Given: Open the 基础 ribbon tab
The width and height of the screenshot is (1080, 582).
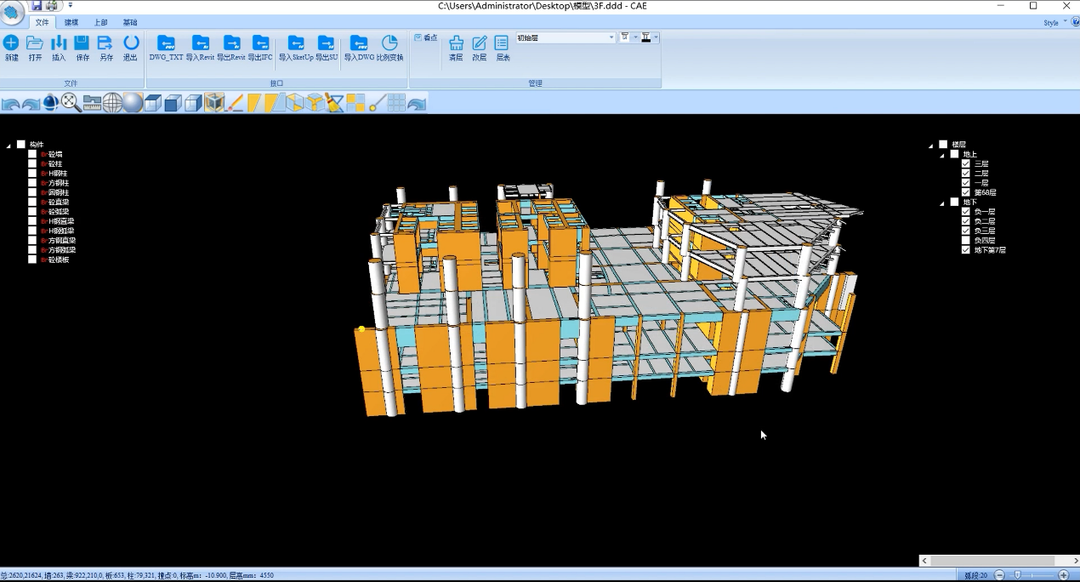Looking at the screenshot, I should point(130,22).
